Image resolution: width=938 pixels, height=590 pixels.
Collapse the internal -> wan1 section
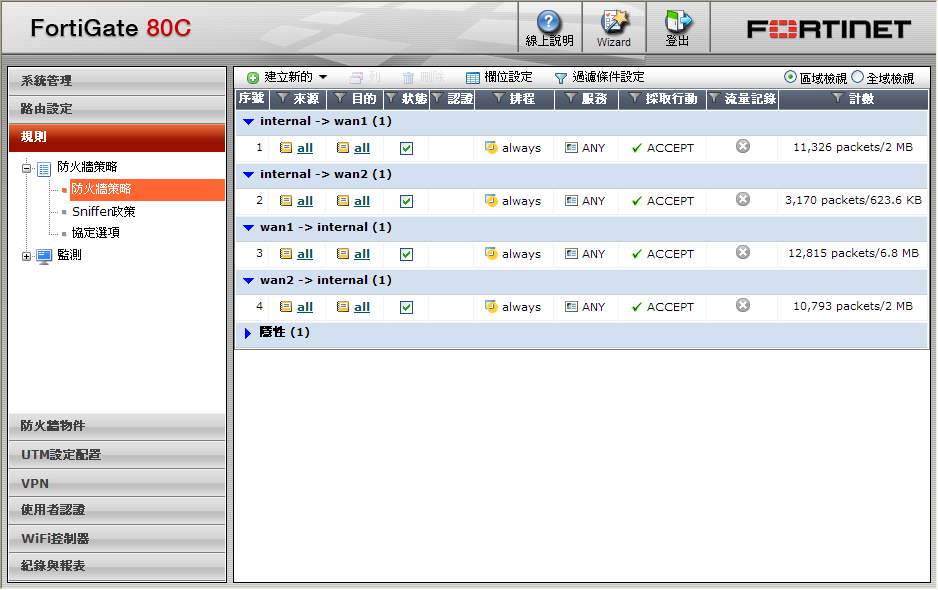pyautogui.click(x=249, y=122)
